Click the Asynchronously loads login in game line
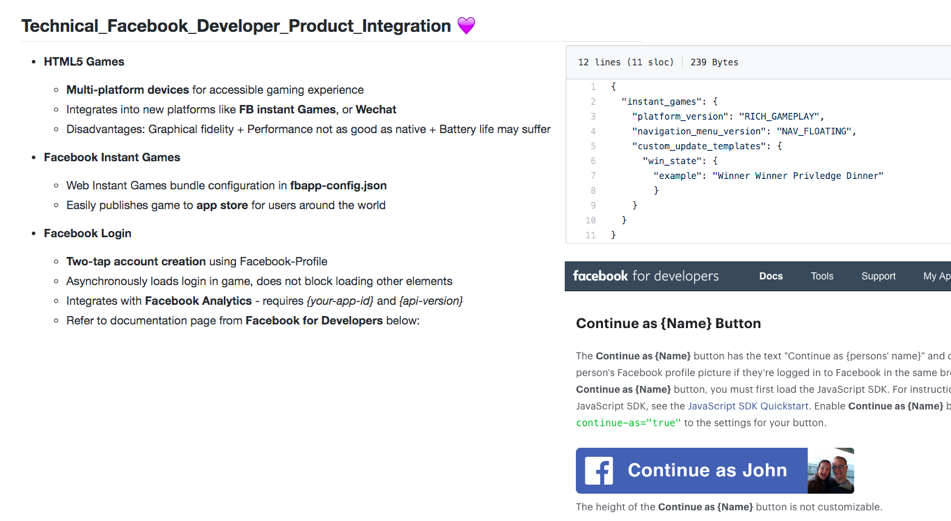The image size is (951, 521). [x=259, y=281]
